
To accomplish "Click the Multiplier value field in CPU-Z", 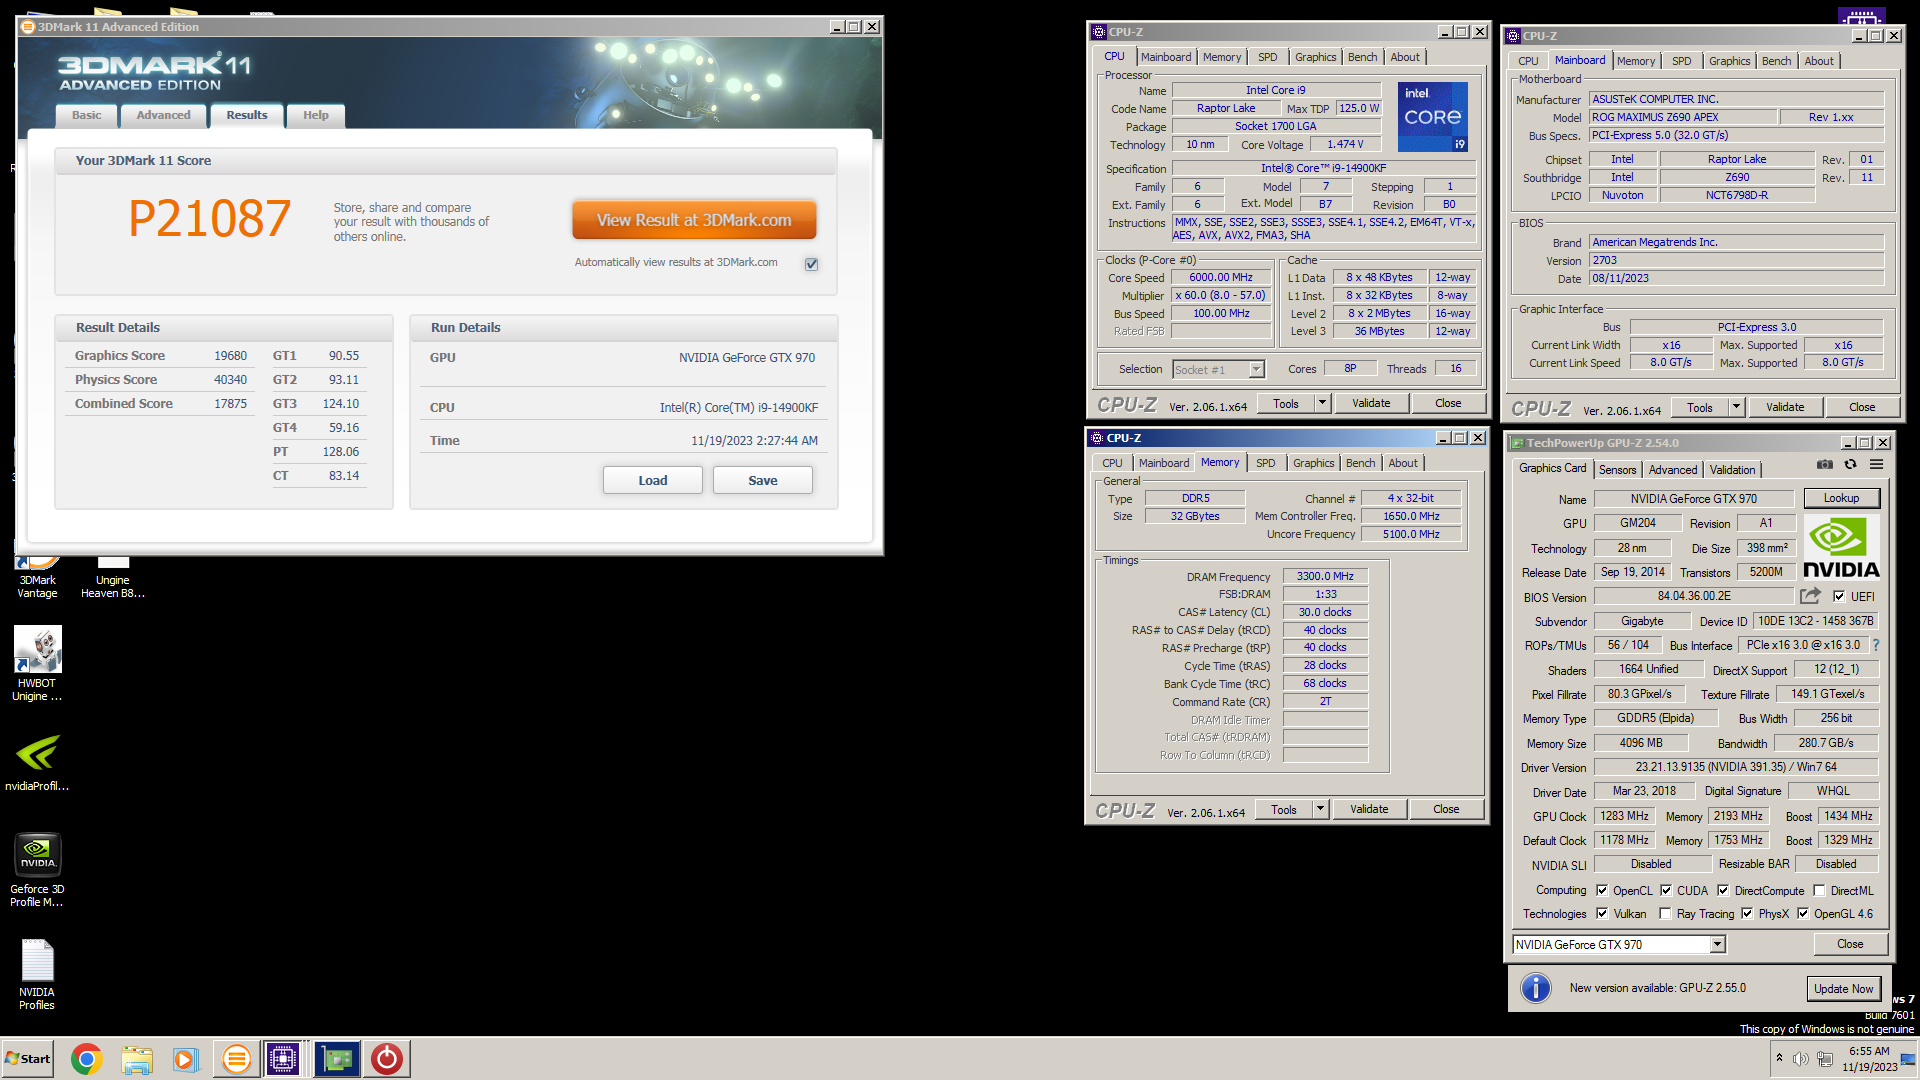I will coord(1221,296).
